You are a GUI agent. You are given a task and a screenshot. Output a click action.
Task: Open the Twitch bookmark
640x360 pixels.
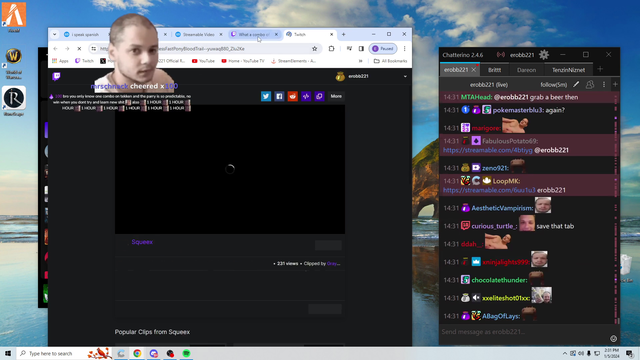click(84, 61)
